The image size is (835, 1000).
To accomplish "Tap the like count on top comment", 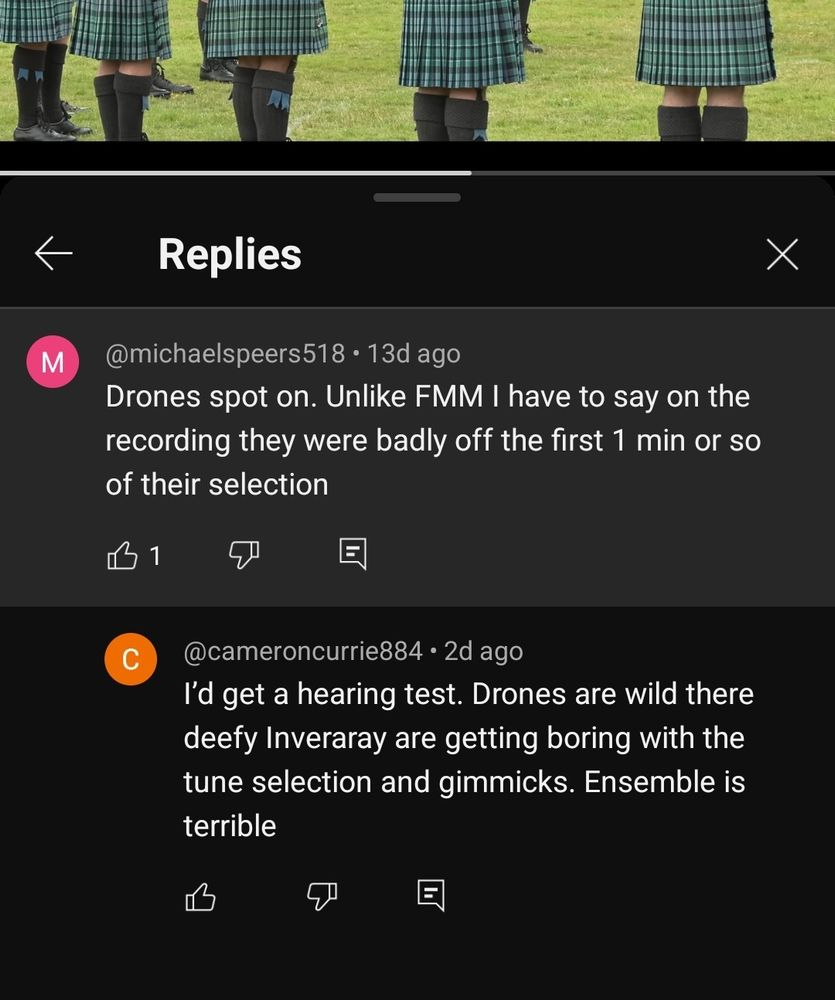I will [x=154, y=556].
